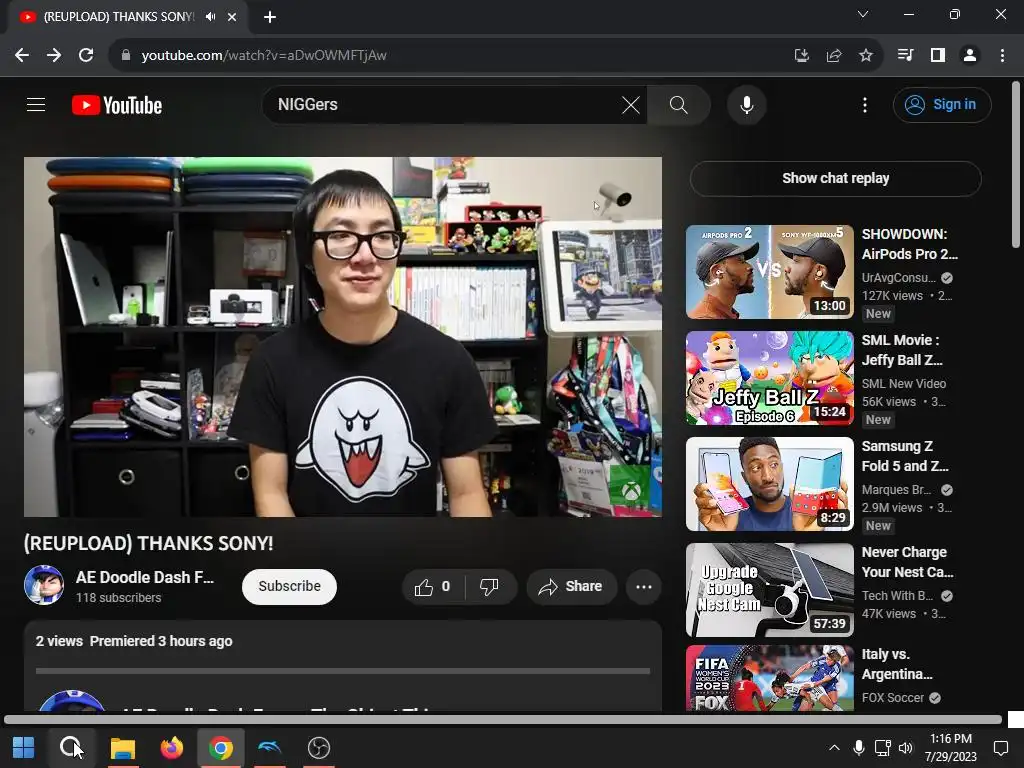Open Chrome media controls icon
Image resolution: width=1024 pixels, height=768 pixels.
[x=905, y=56]
